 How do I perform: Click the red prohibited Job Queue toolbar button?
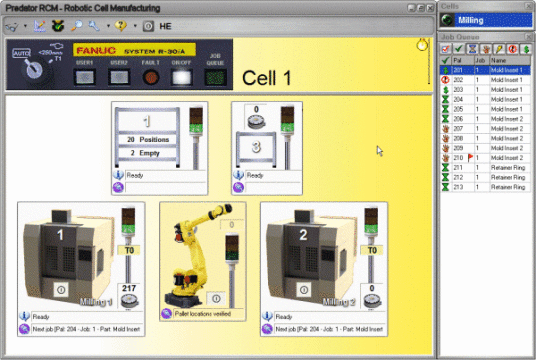(x=512, y=49)
